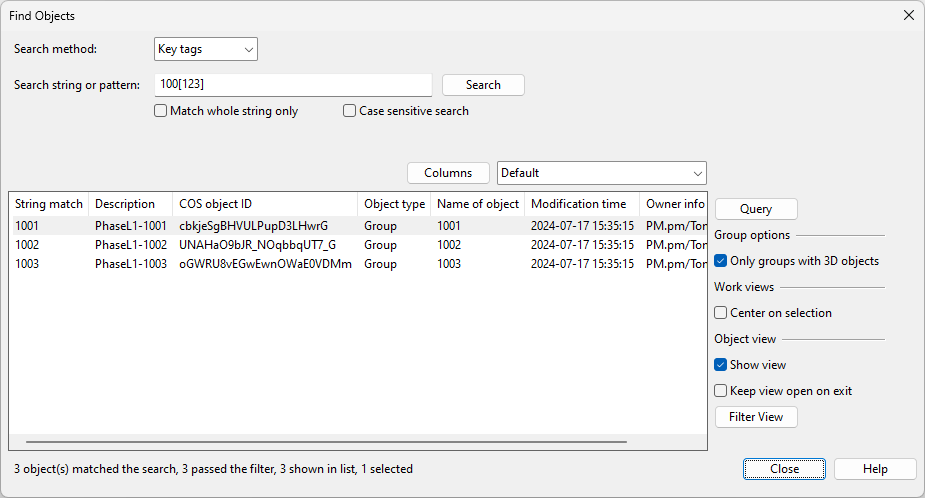Enable Center on selection option
Screen dimensions: 925x498
coord(721,313)
